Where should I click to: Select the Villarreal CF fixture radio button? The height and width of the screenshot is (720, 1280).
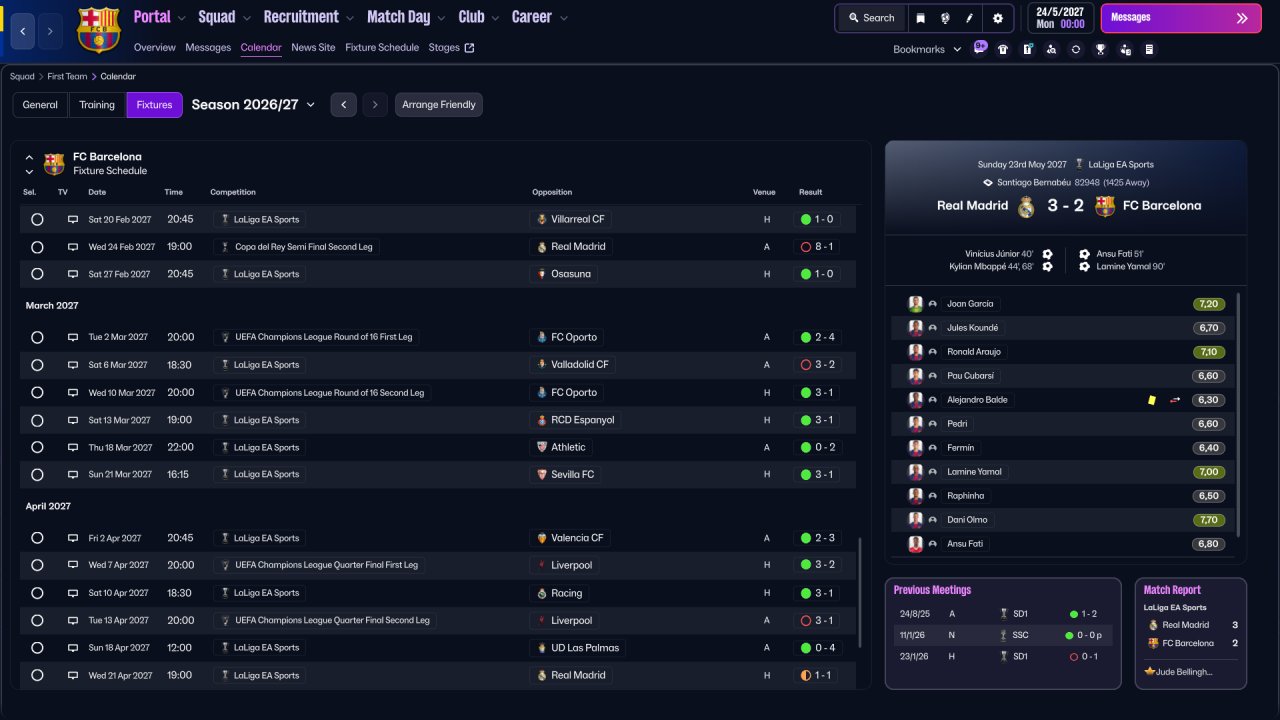37,219
